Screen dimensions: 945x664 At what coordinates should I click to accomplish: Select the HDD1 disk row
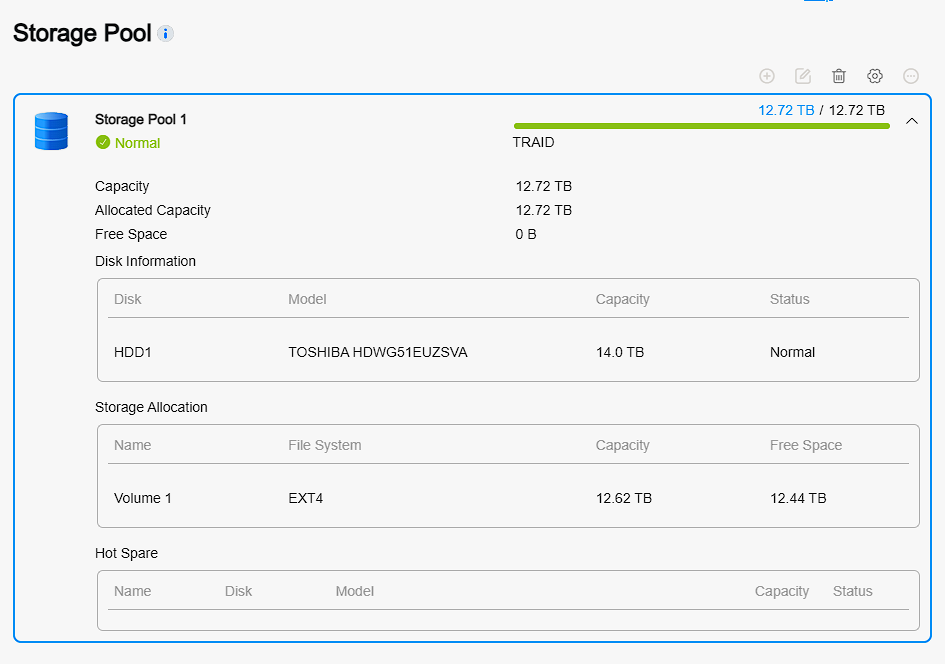pos(508,352)
